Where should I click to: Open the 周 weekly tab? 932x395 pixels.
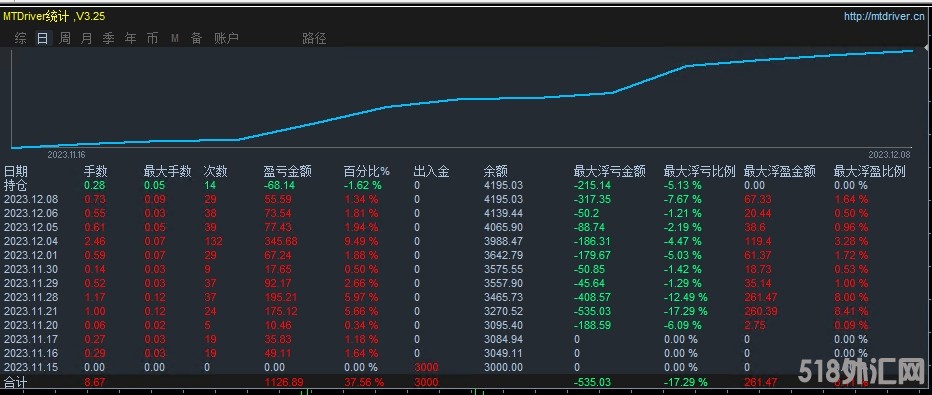65,39
